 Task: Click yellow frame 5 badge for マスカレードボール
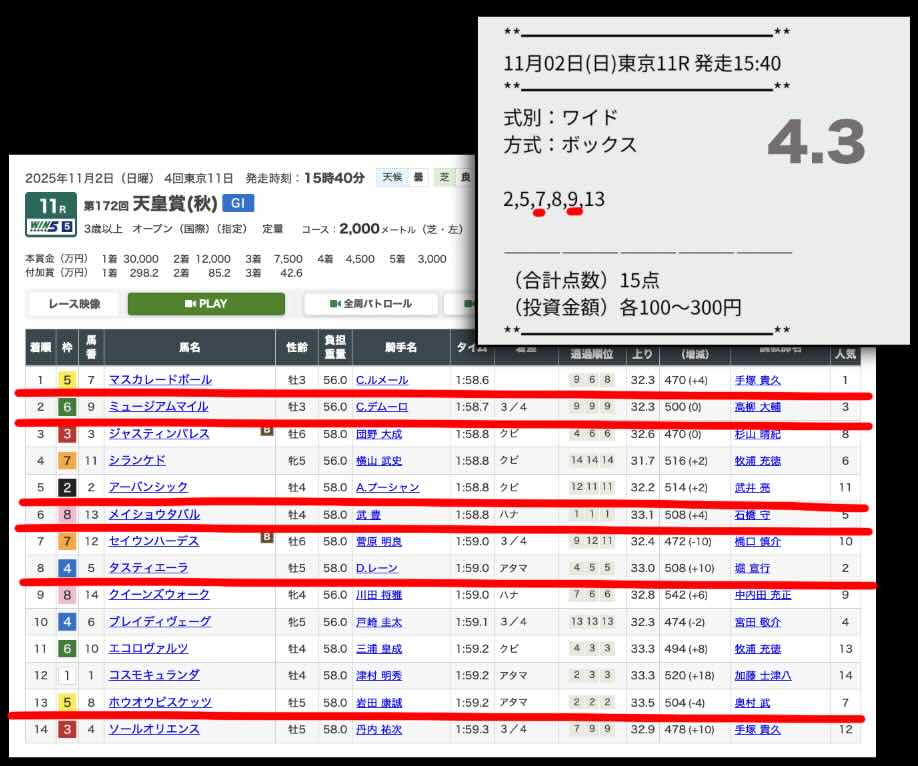click(66, 380)
